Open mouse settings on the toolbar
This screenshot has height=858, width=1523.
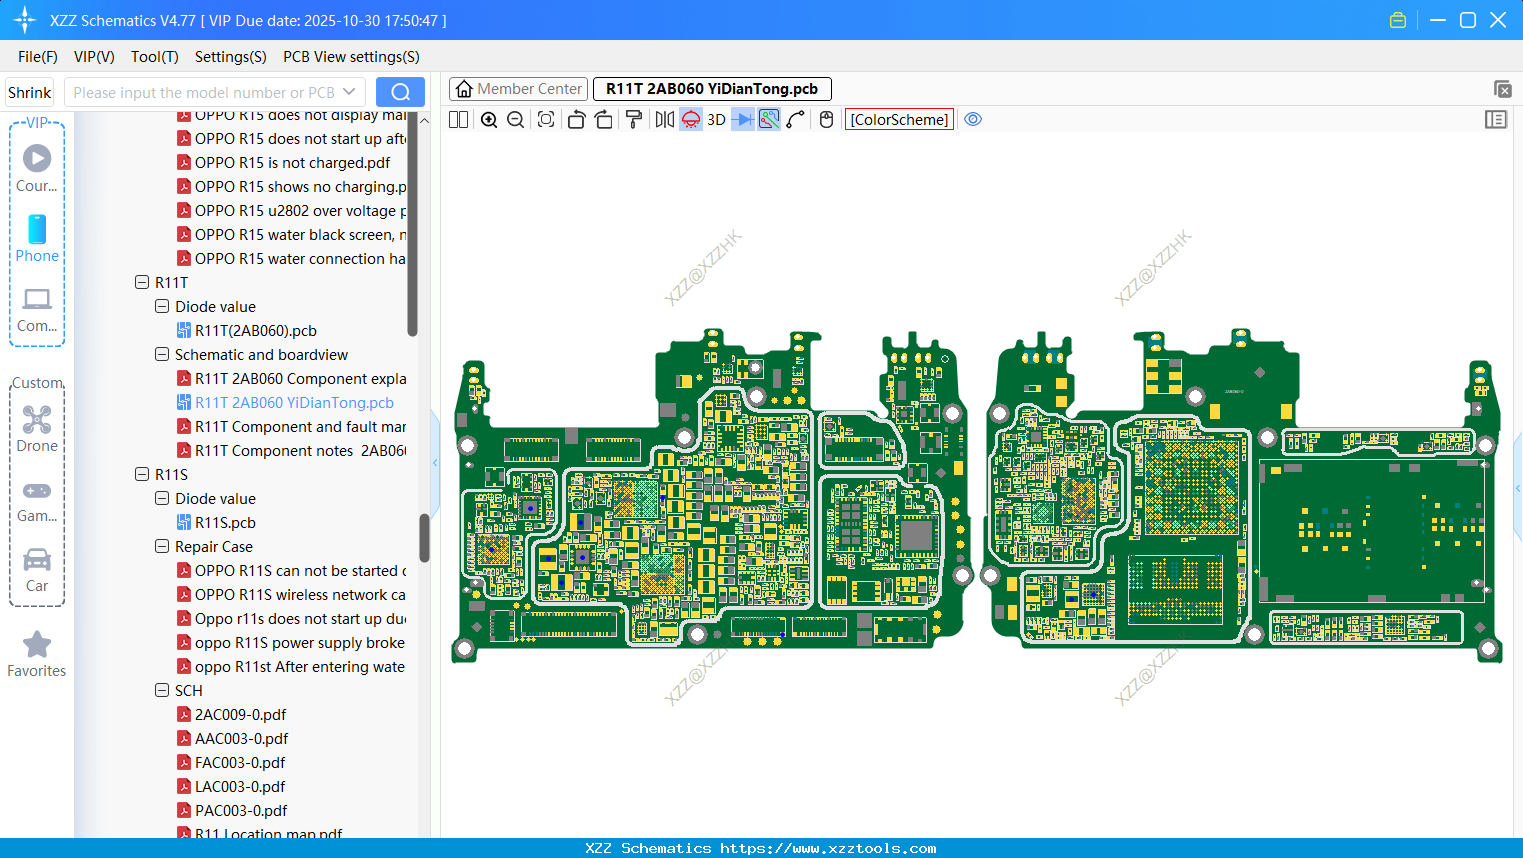tap(826, 119)
